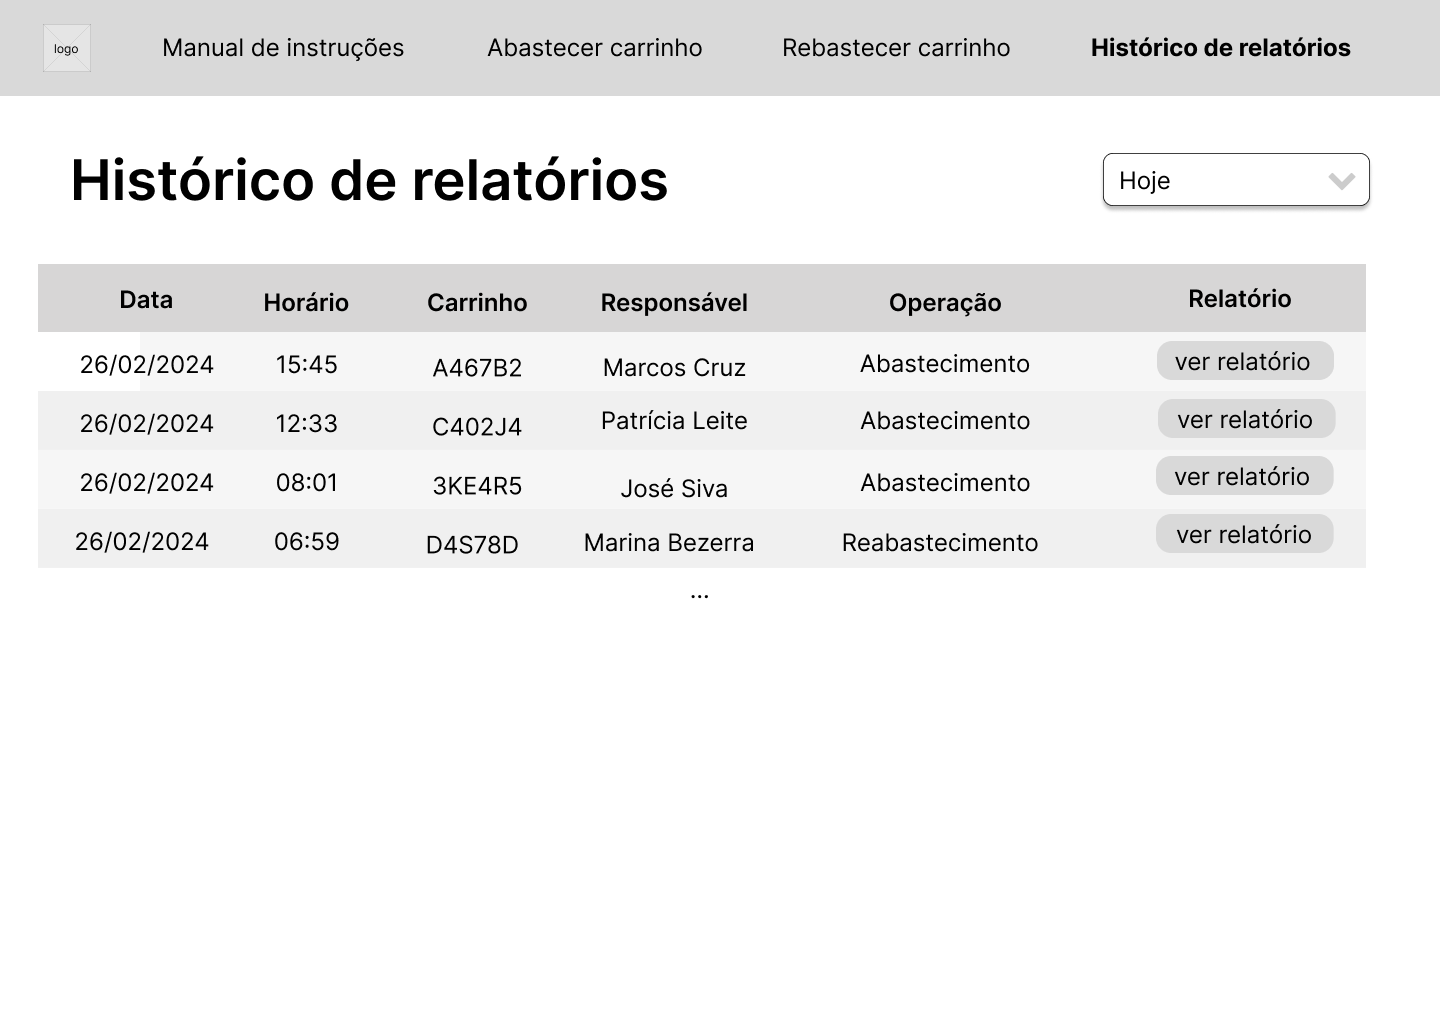Click the name Marina Bezerra

pos(669,543)
